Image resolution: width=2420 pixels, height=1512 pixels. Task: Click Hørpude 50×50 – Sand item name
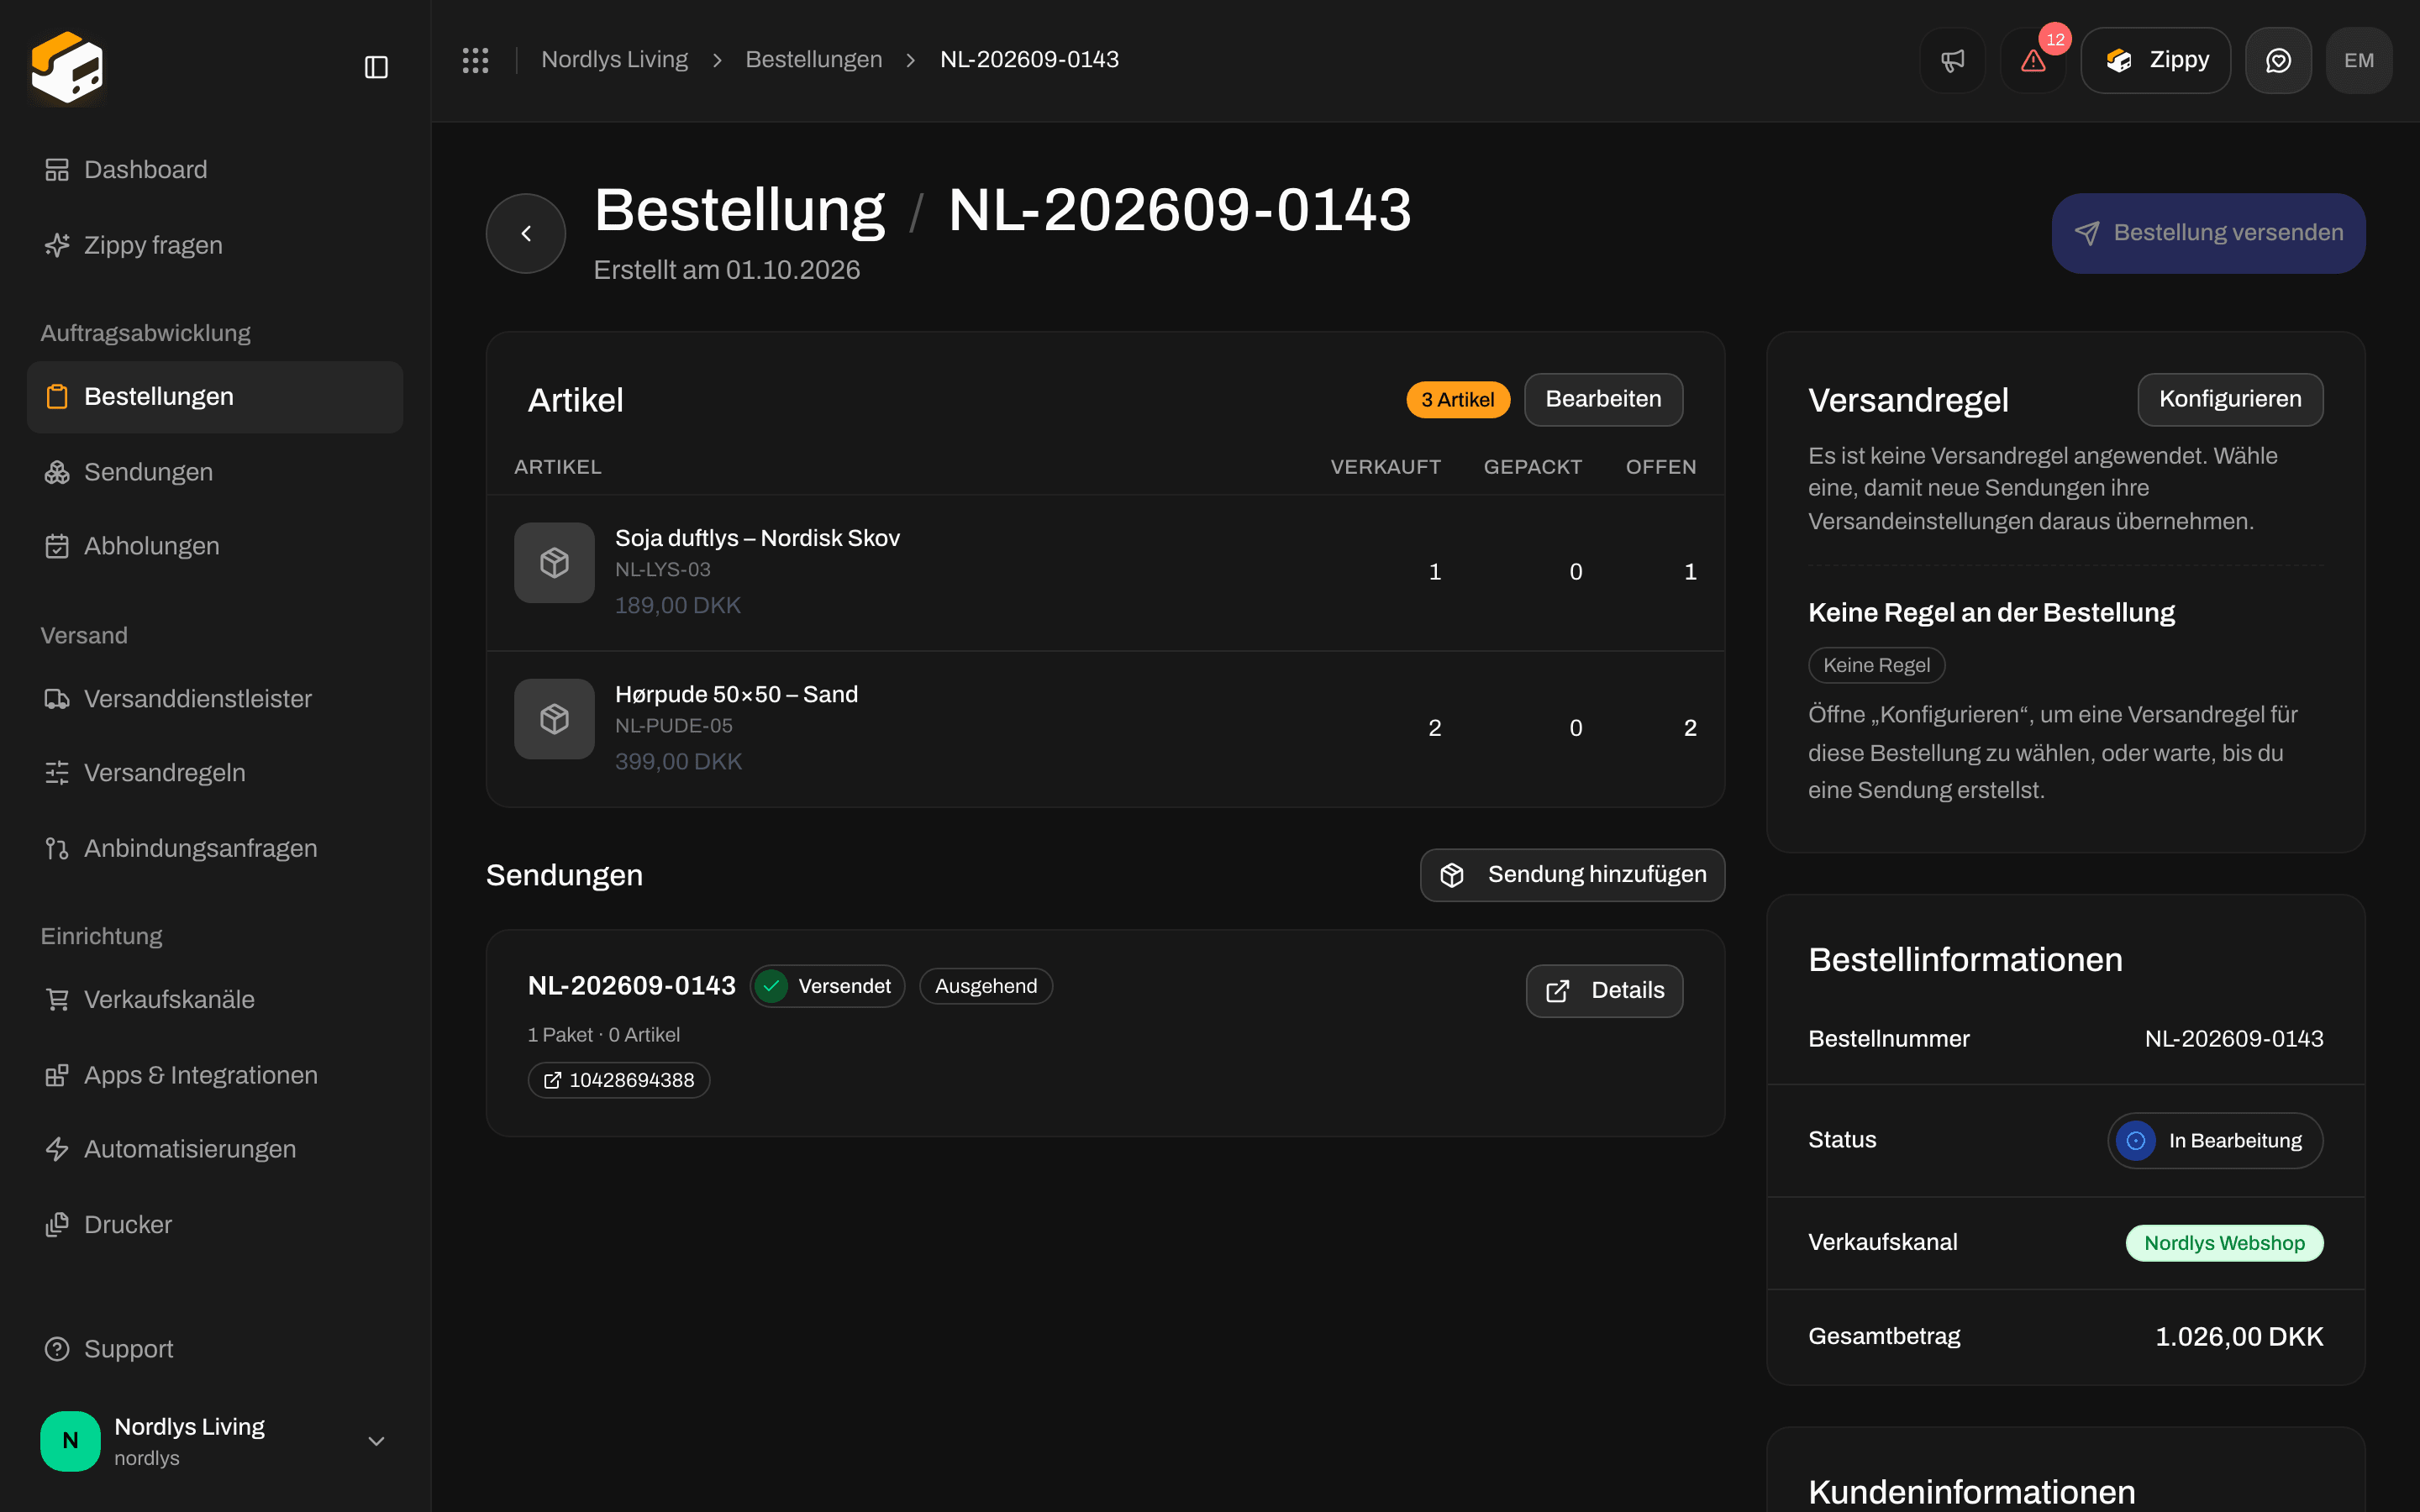pyautogui.click(x=736, y=694)
